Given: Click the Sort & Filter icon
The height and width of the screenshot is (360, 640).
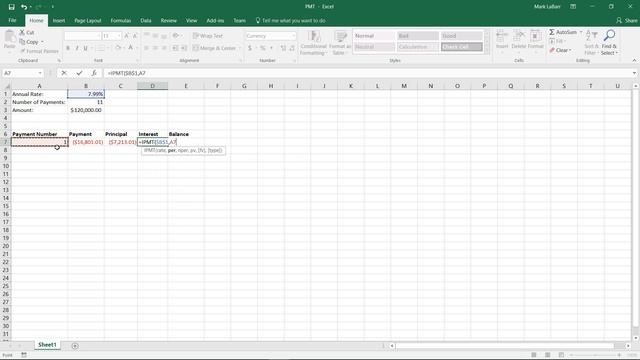Looking at the screenshot, I should click(x=591, y=36).
